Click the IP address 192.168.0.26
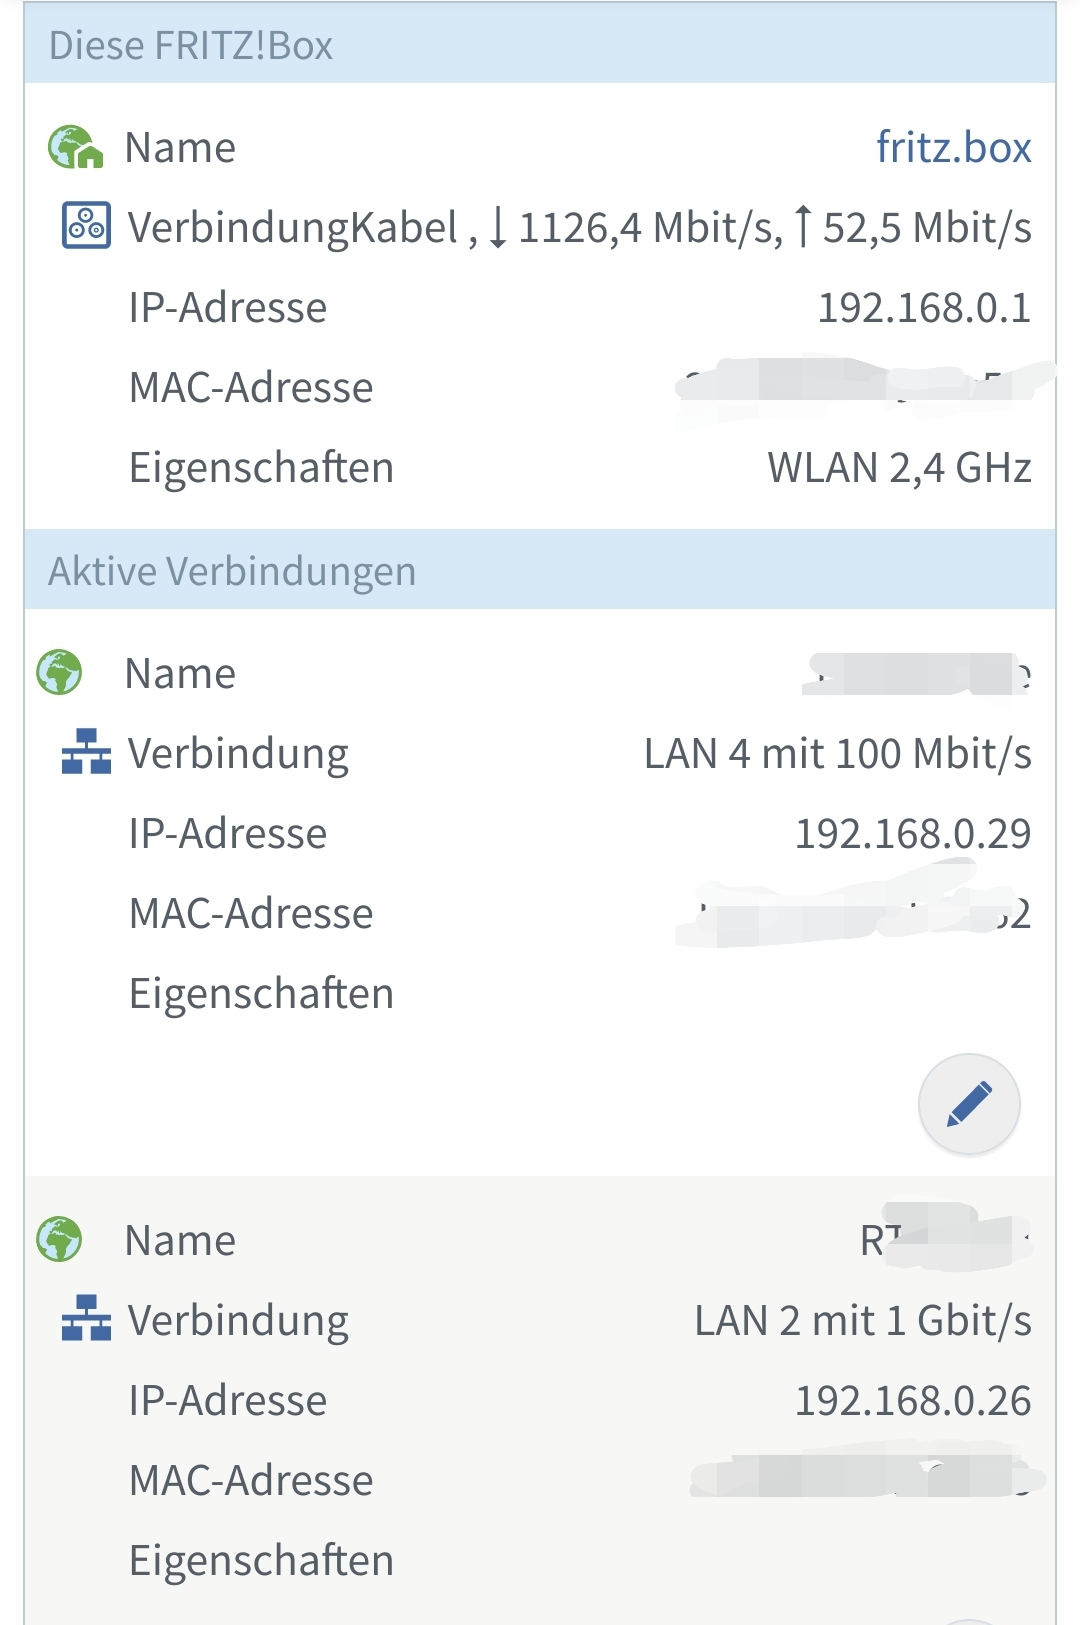The image size is (1080, 1625). (912, 1401)
